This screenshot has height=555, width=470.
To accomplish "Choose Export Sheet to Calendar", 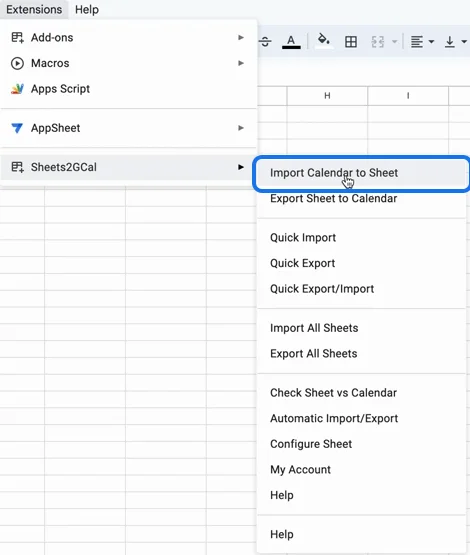I will pyautogui.click(x=361, y=199).
